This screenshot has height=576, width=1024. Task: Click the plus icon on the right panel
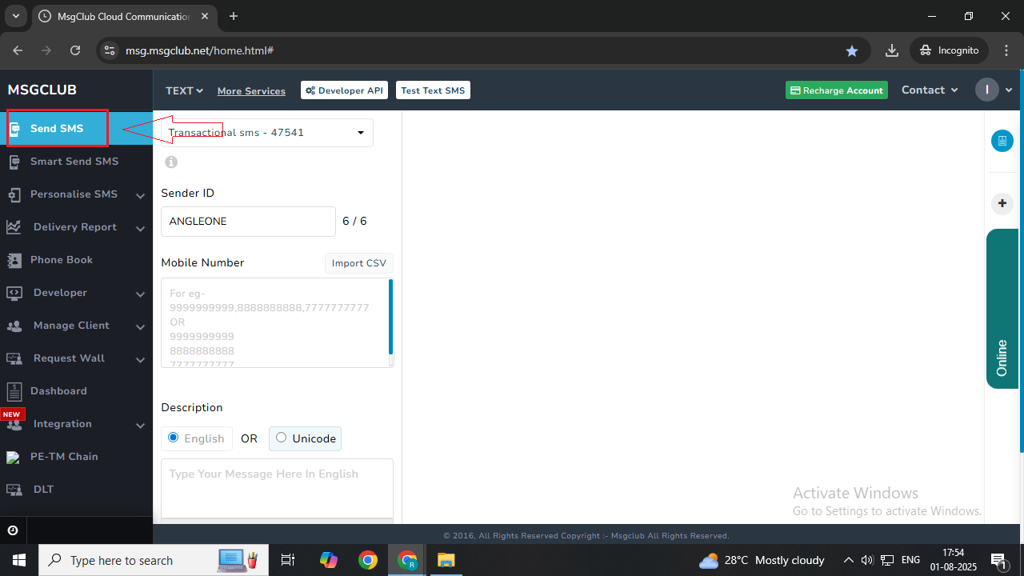1002,204
